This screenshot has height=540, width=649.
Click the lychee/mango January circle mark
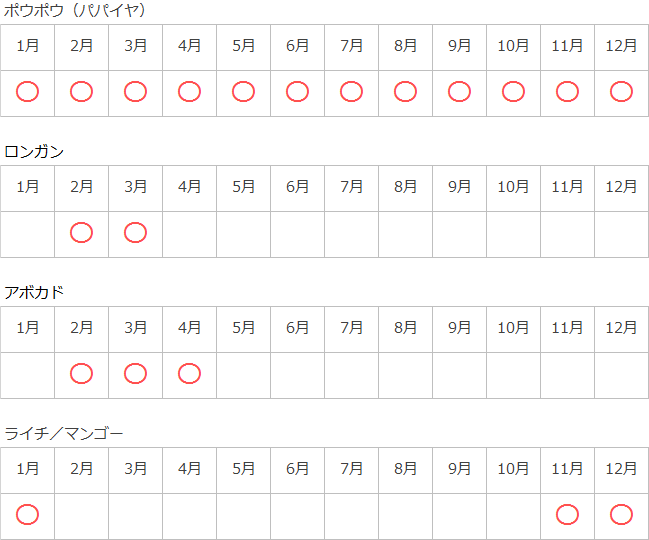click(x=28, y=514)
